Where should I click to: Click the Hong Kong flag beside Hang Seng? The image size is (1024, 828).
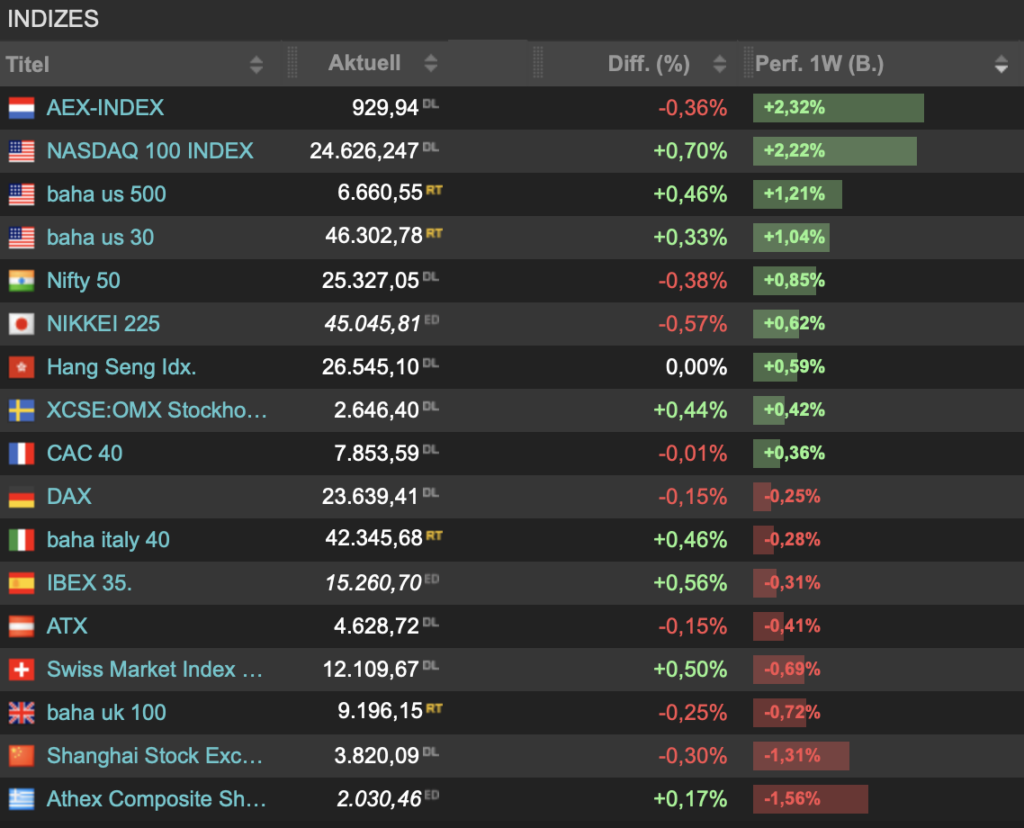(x=21, y=367)
